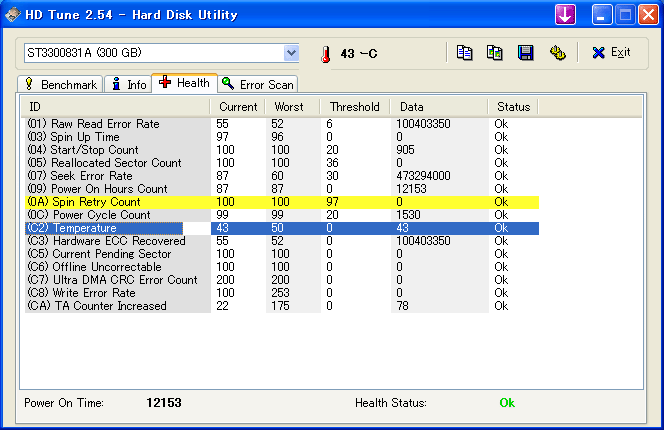Click the 43 °C temperature readout
Image resolution: width=664 pixels, height=430 pixels.
click(358, 54)
